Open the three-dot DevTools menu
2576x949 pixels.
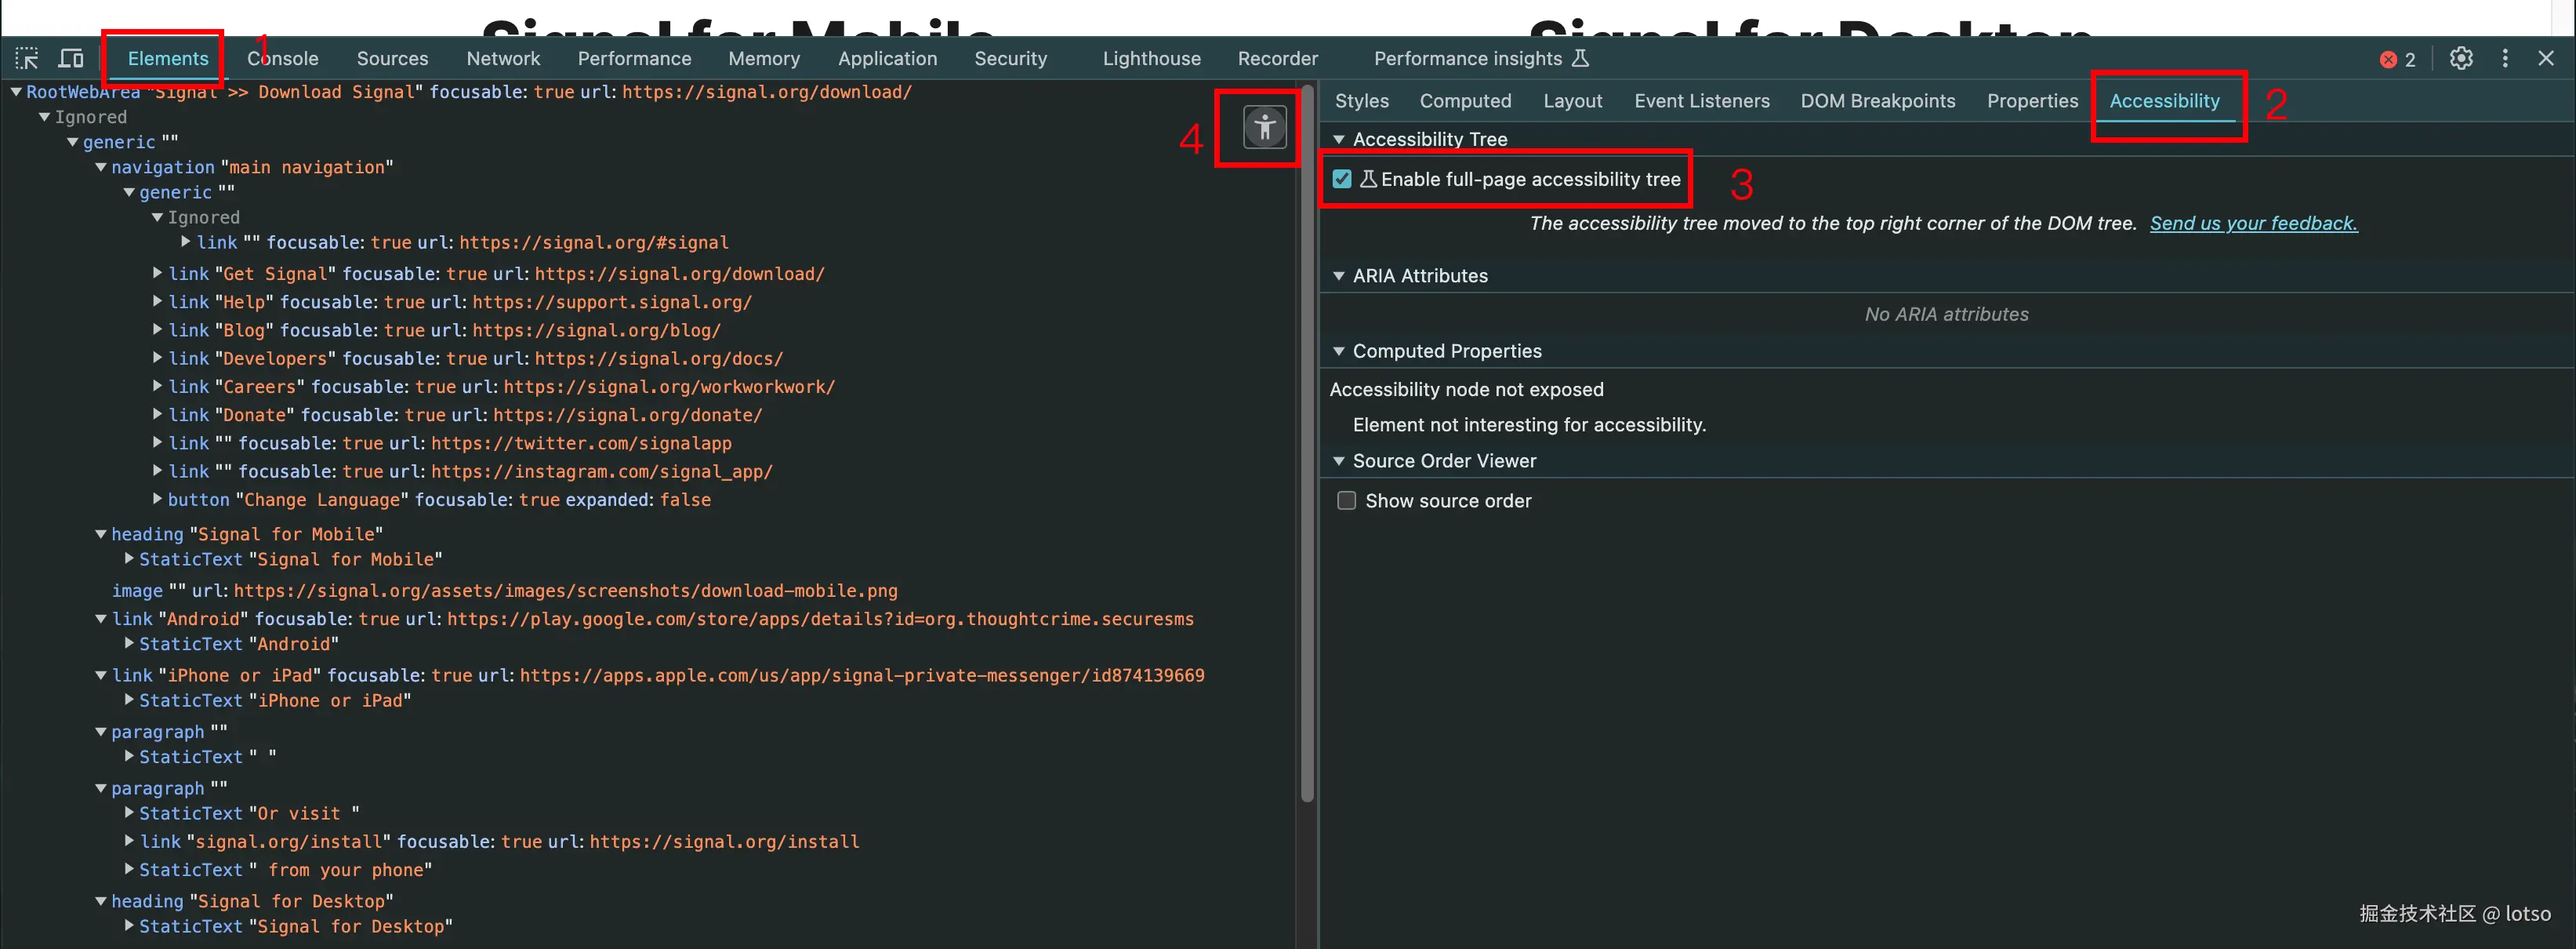point(2505,58)
